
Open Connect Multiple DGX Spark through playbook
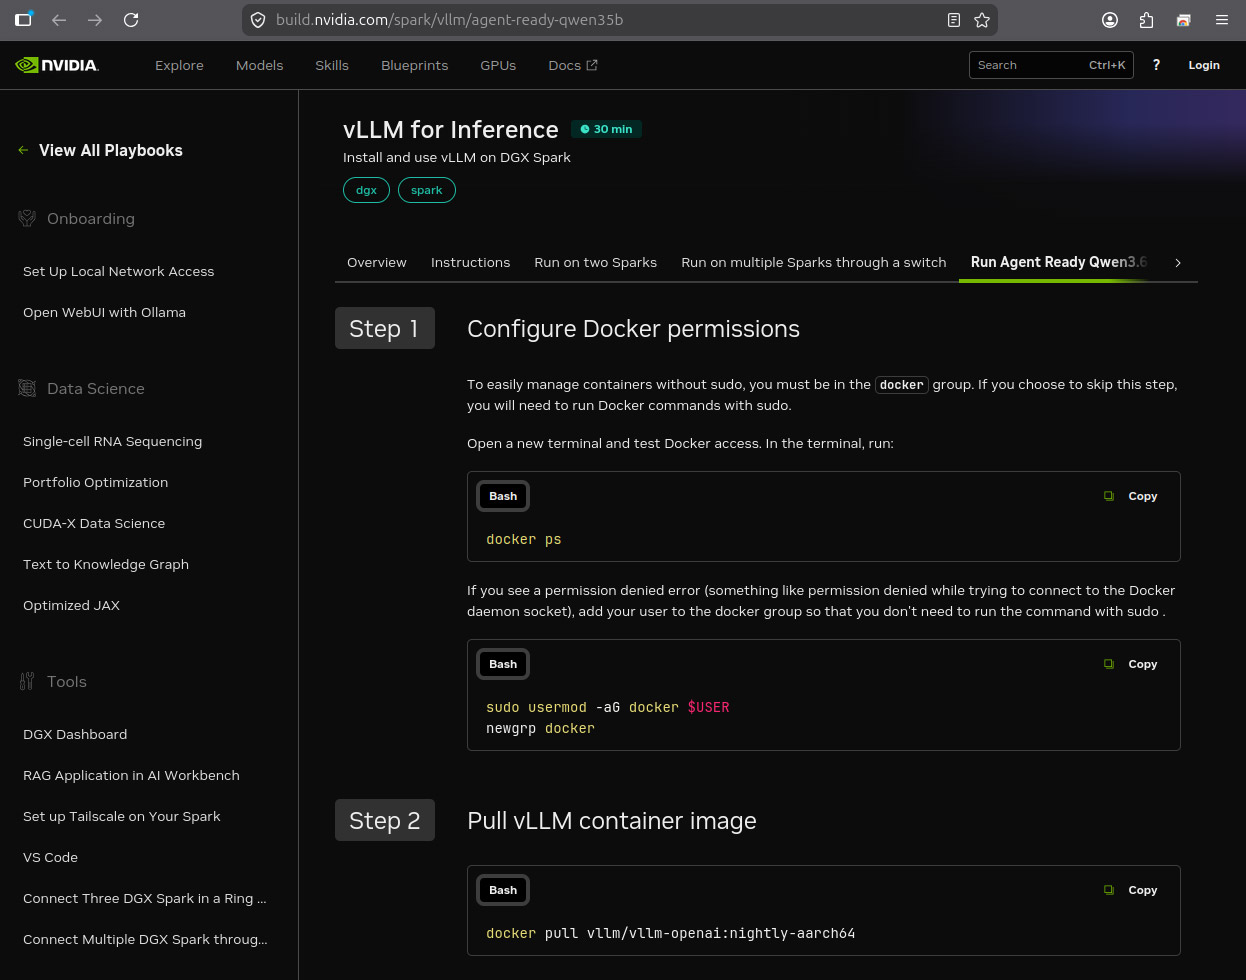(x=145, y=939)
